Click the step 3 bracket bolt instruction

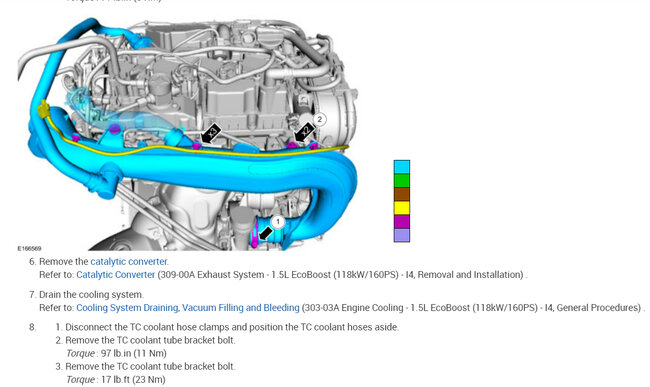coord(150,366)
